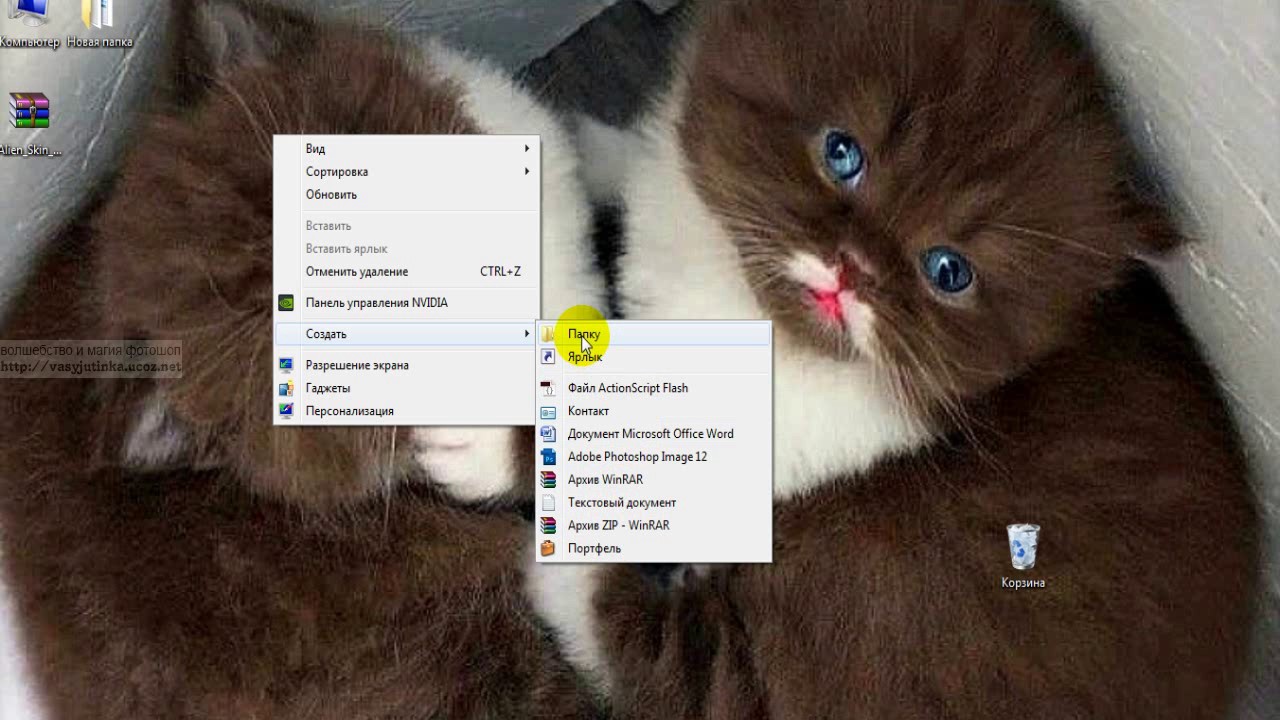Click the Архив ZIP - WinRAR icon

(x=548, y=525)
